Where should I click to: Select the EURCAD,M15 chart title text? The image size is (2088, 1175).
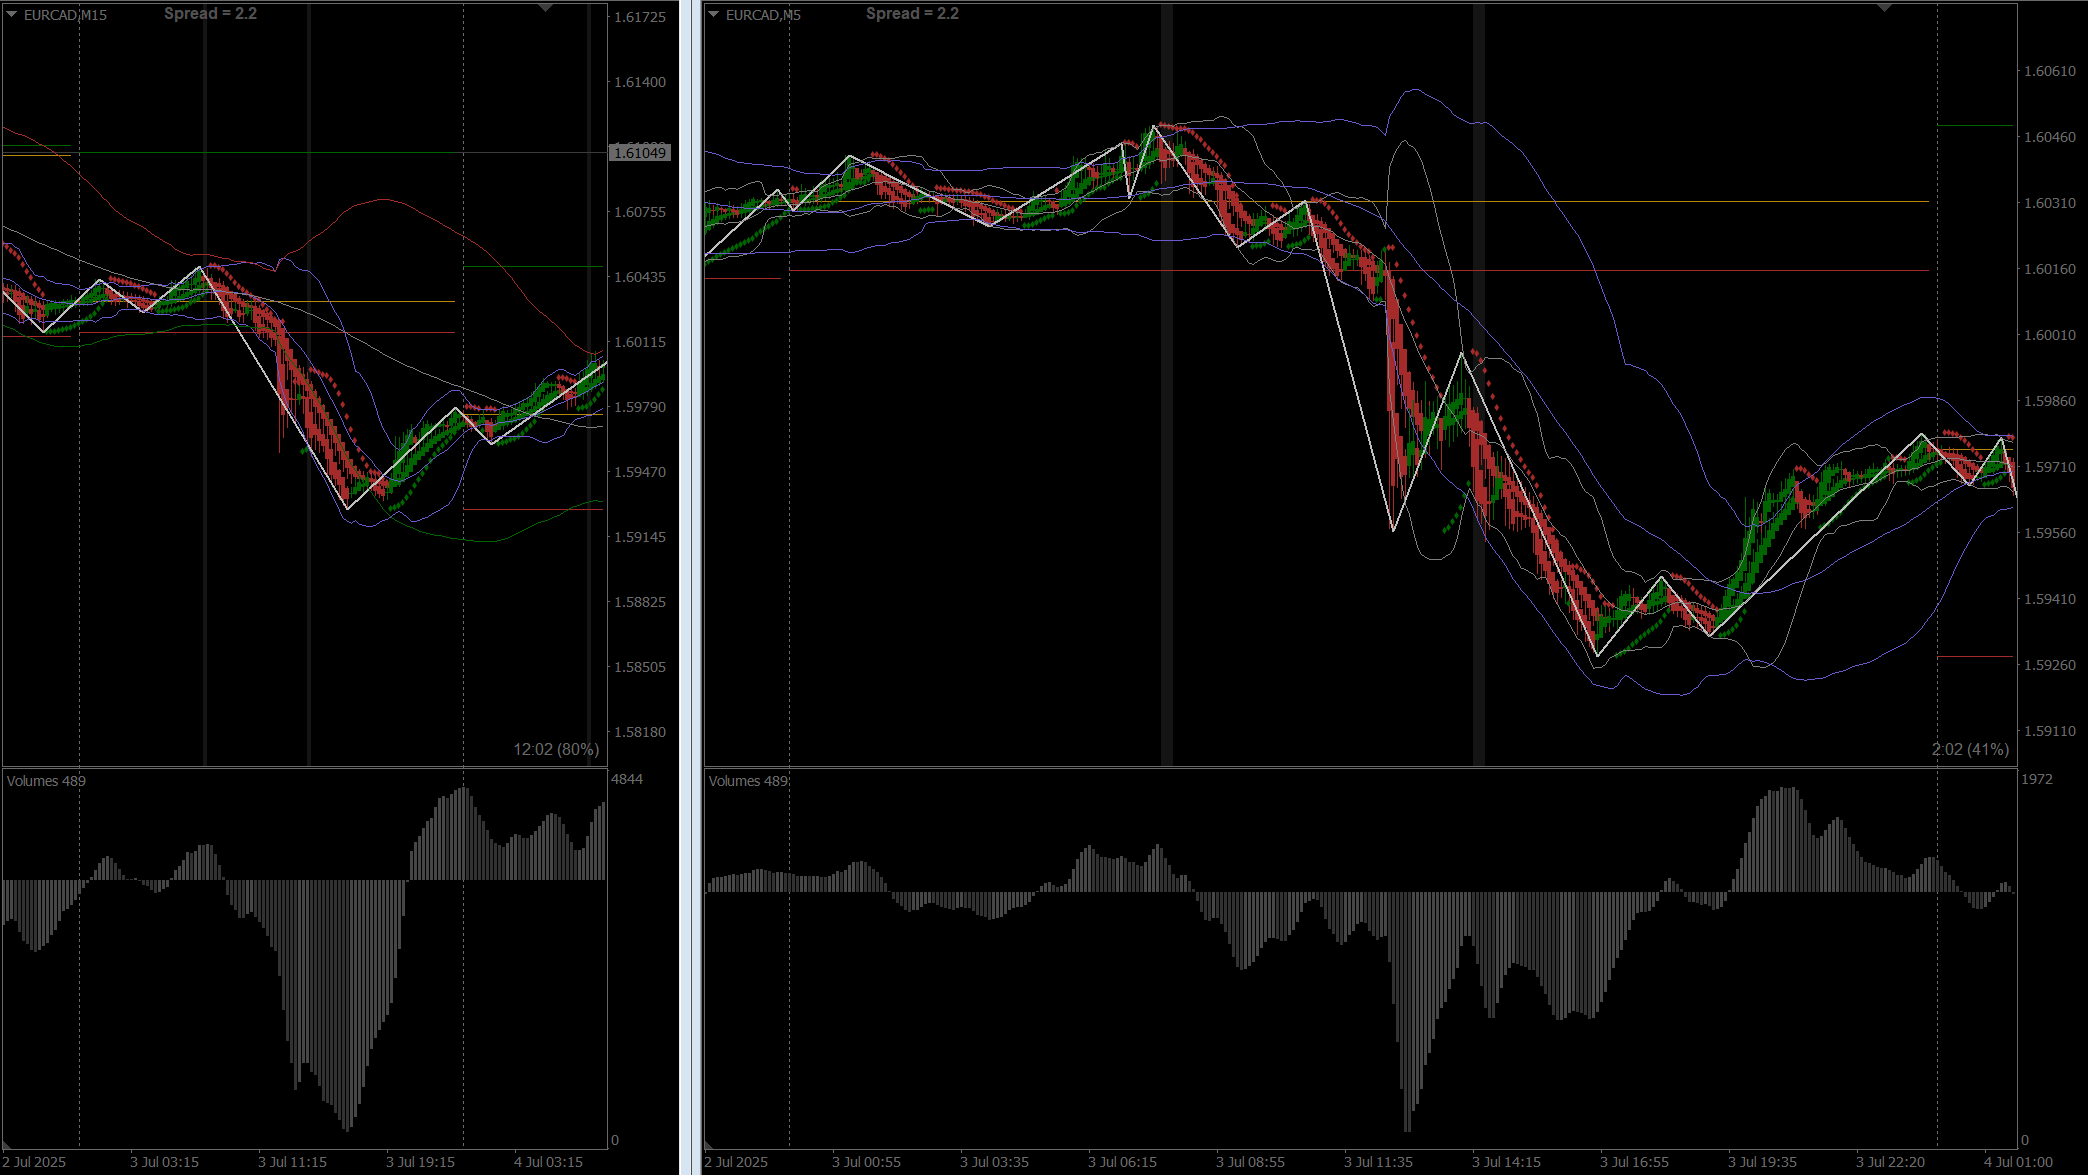pyautogui.click(x=65, y=15)
